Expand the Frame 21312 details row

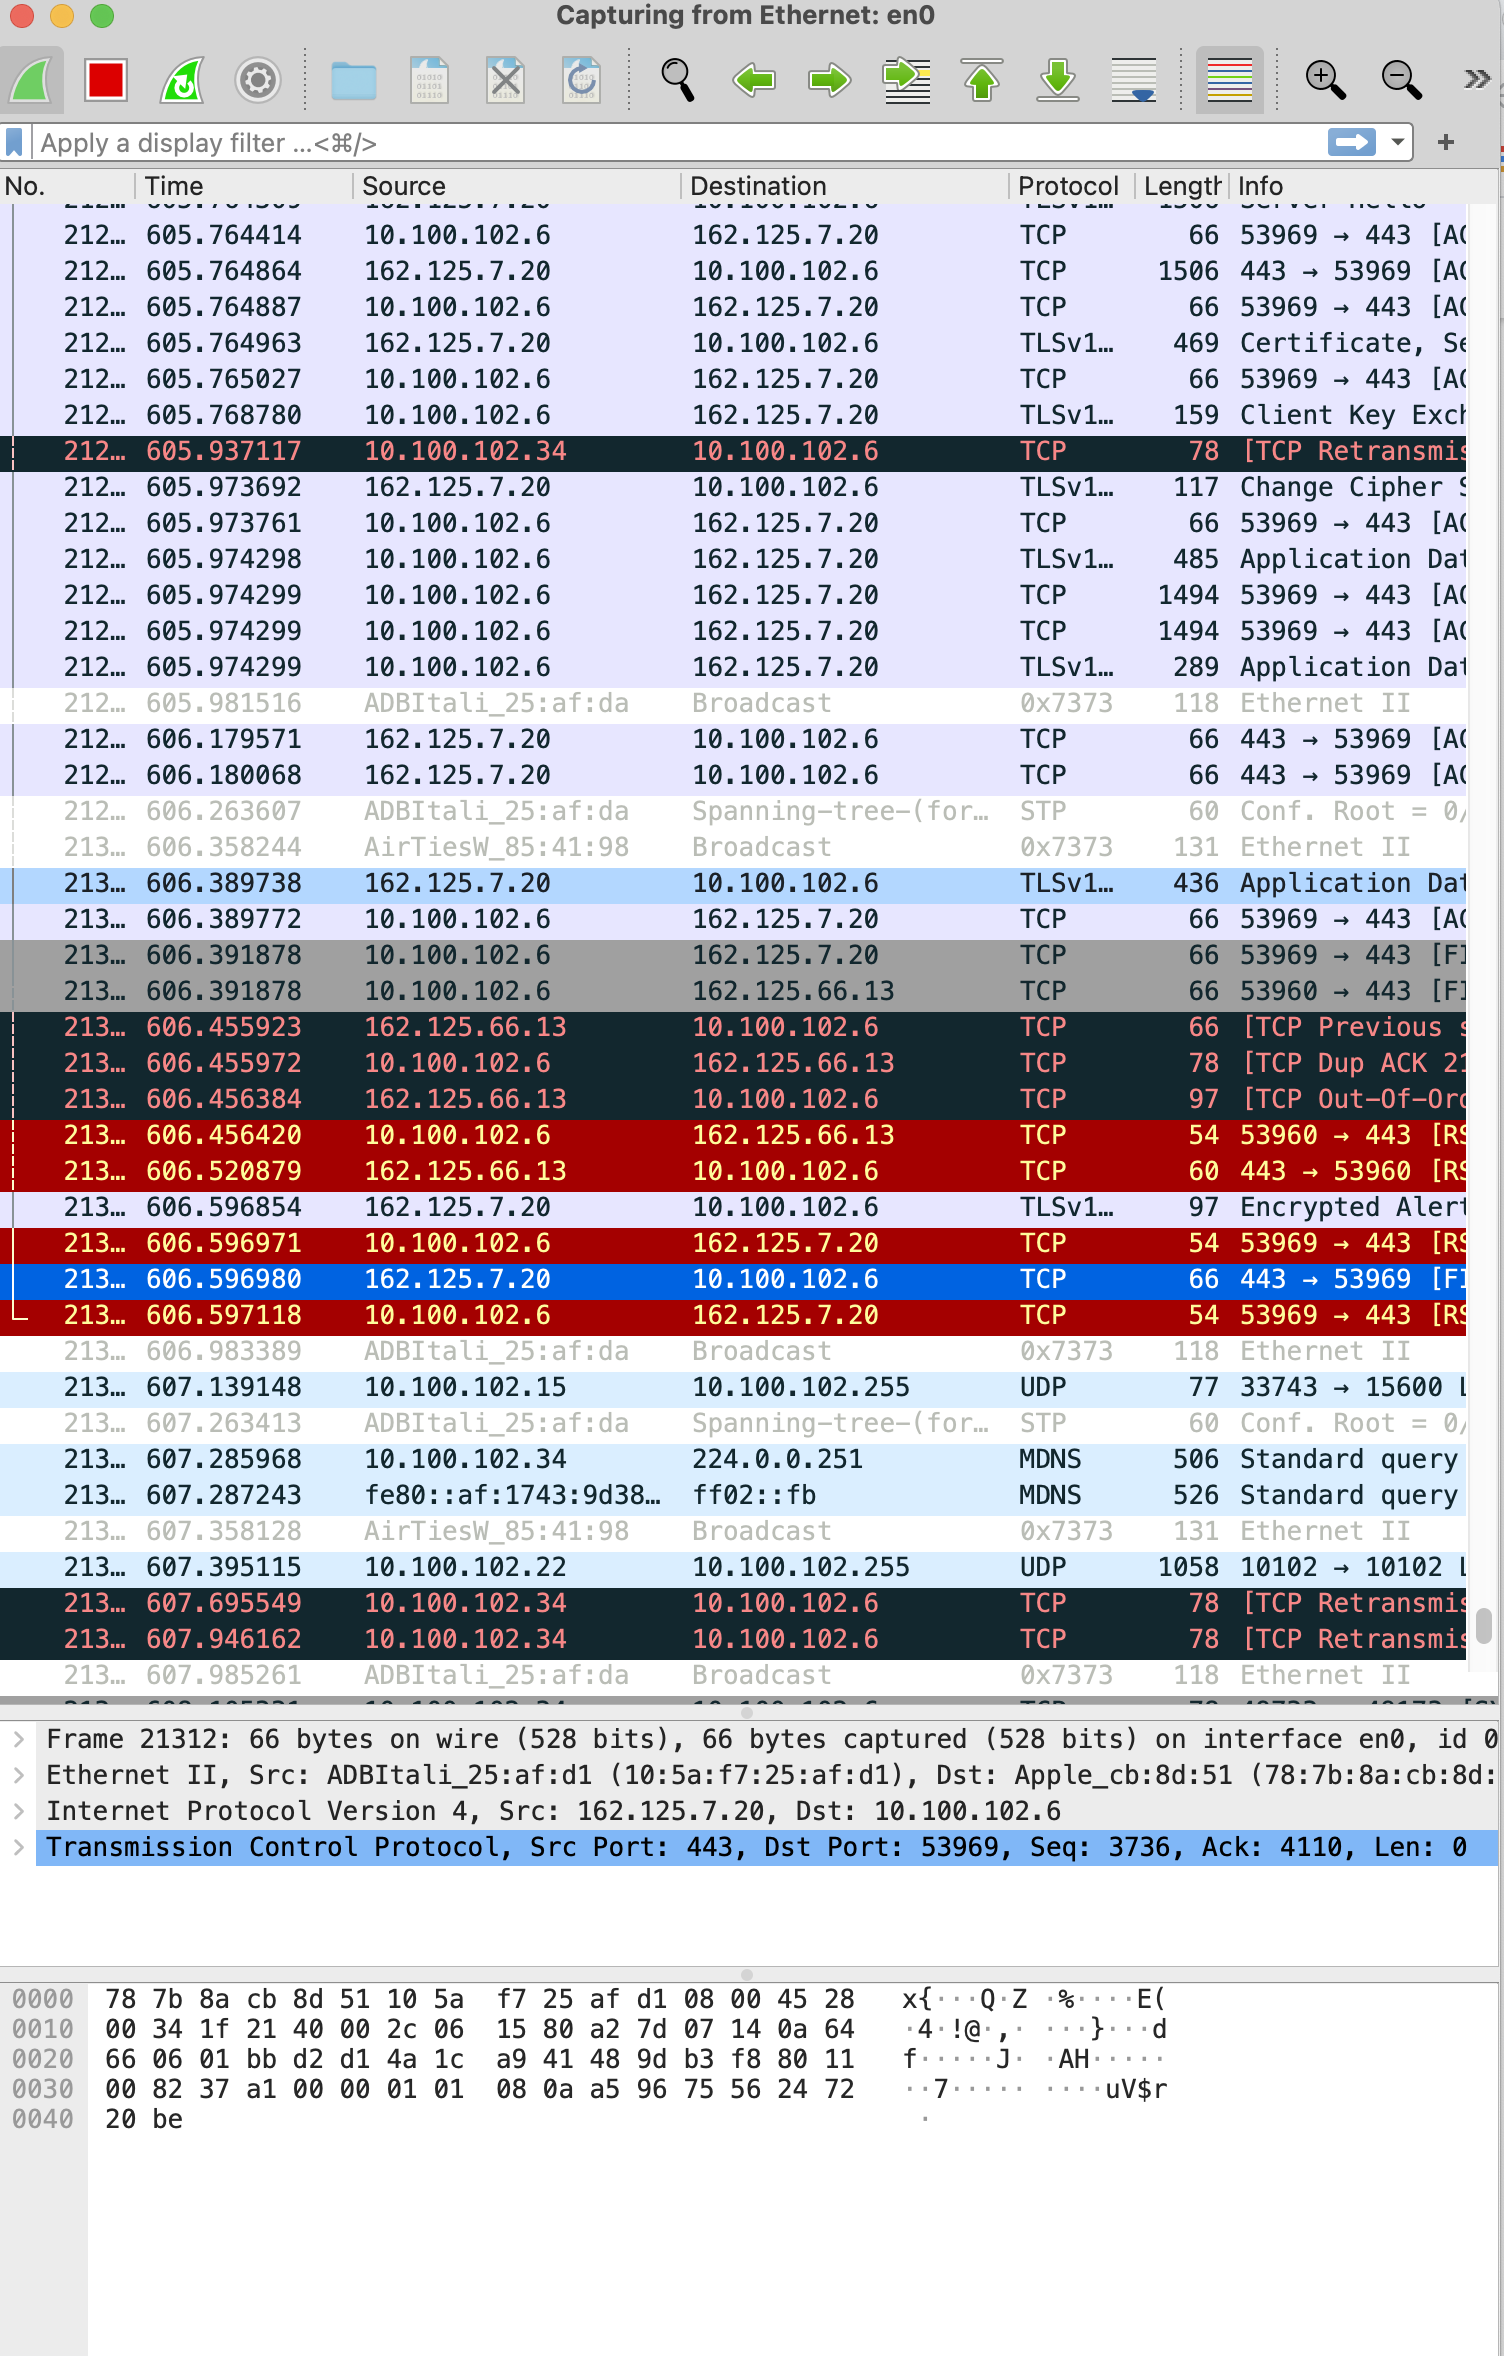[18, 1739]
